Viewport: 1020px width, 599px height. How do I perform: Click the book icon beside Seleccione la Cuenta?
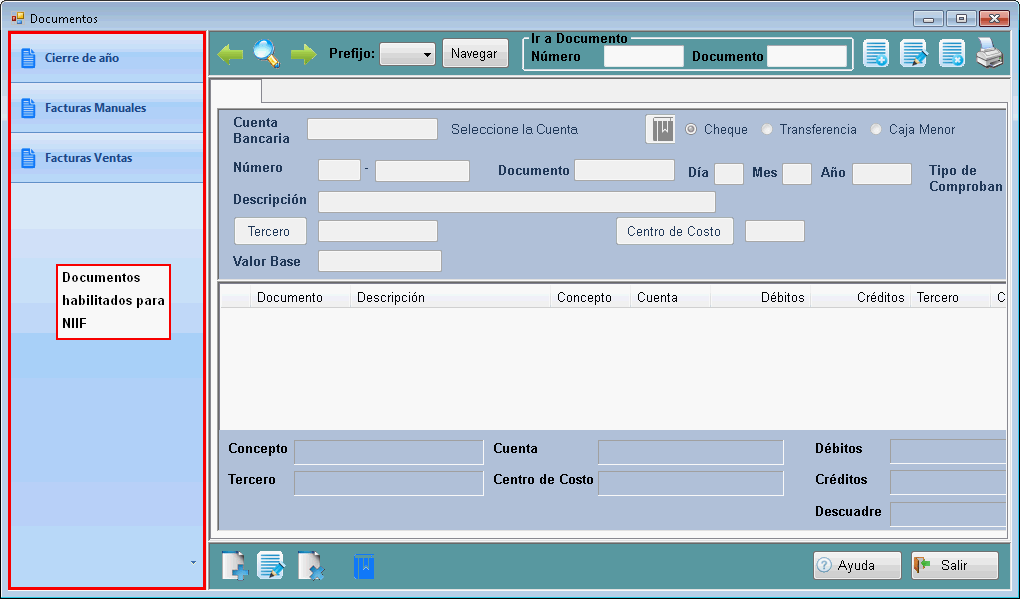(x=661, y=130)
